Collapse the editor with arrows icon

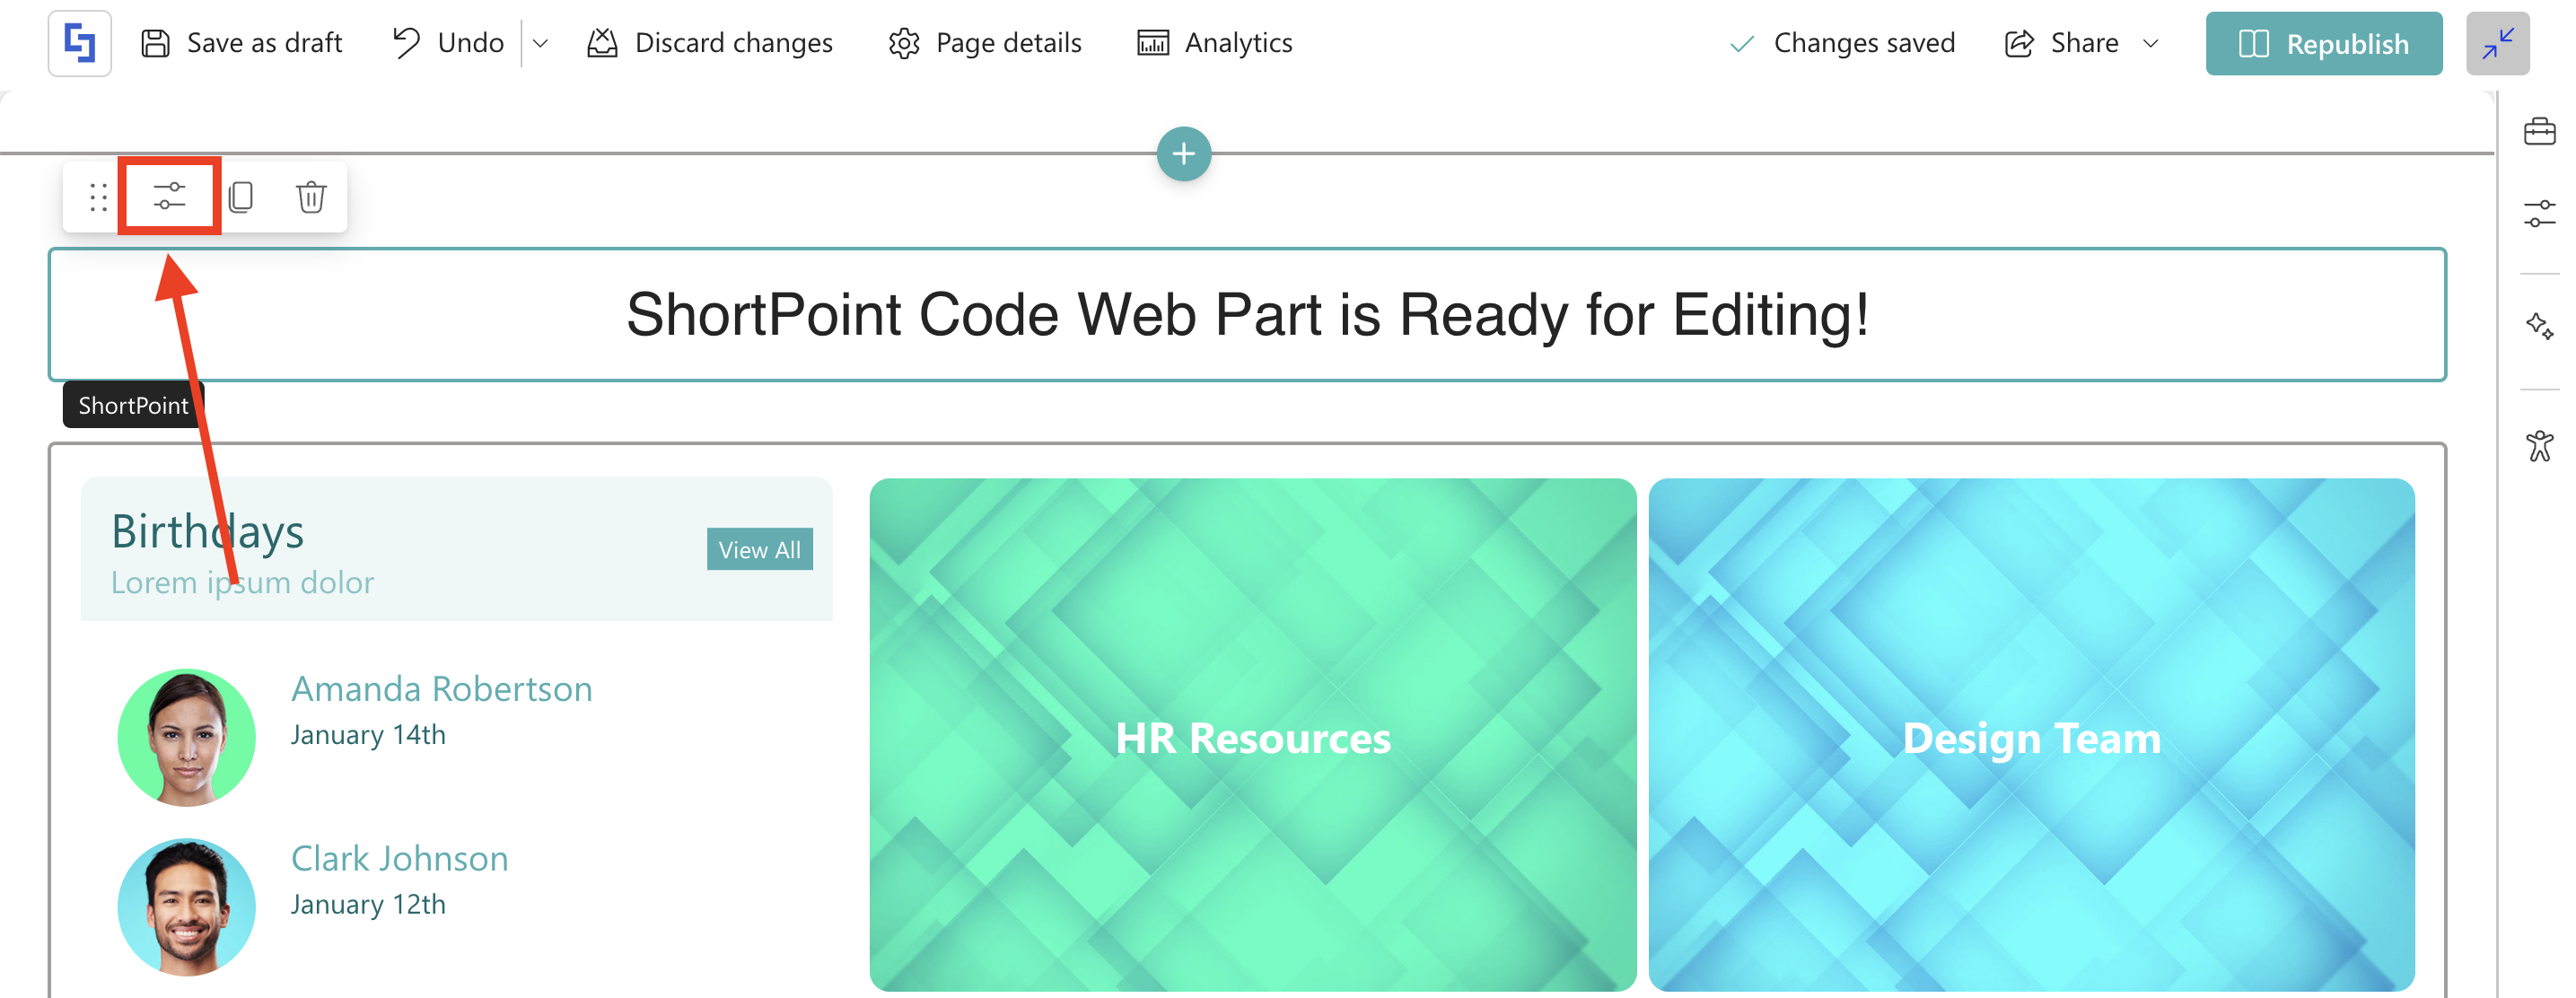coord(2497,43)
